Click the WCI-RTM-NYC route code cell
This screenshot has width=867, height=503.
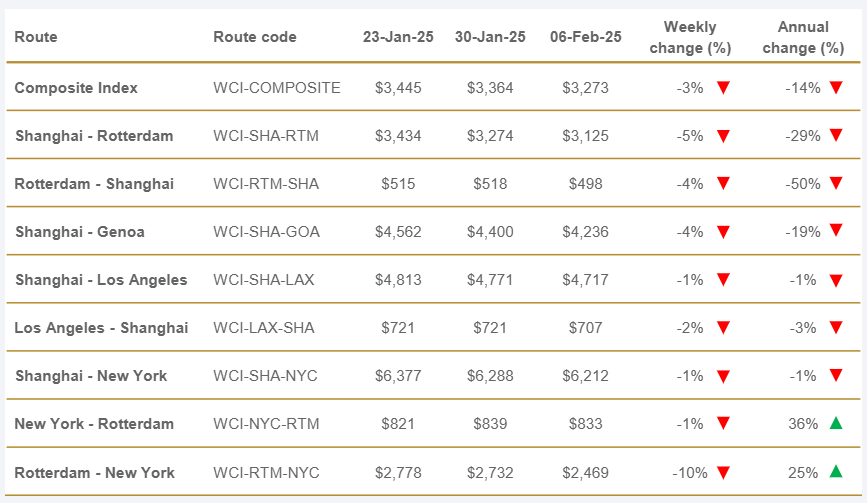click(x=264, y=472)
